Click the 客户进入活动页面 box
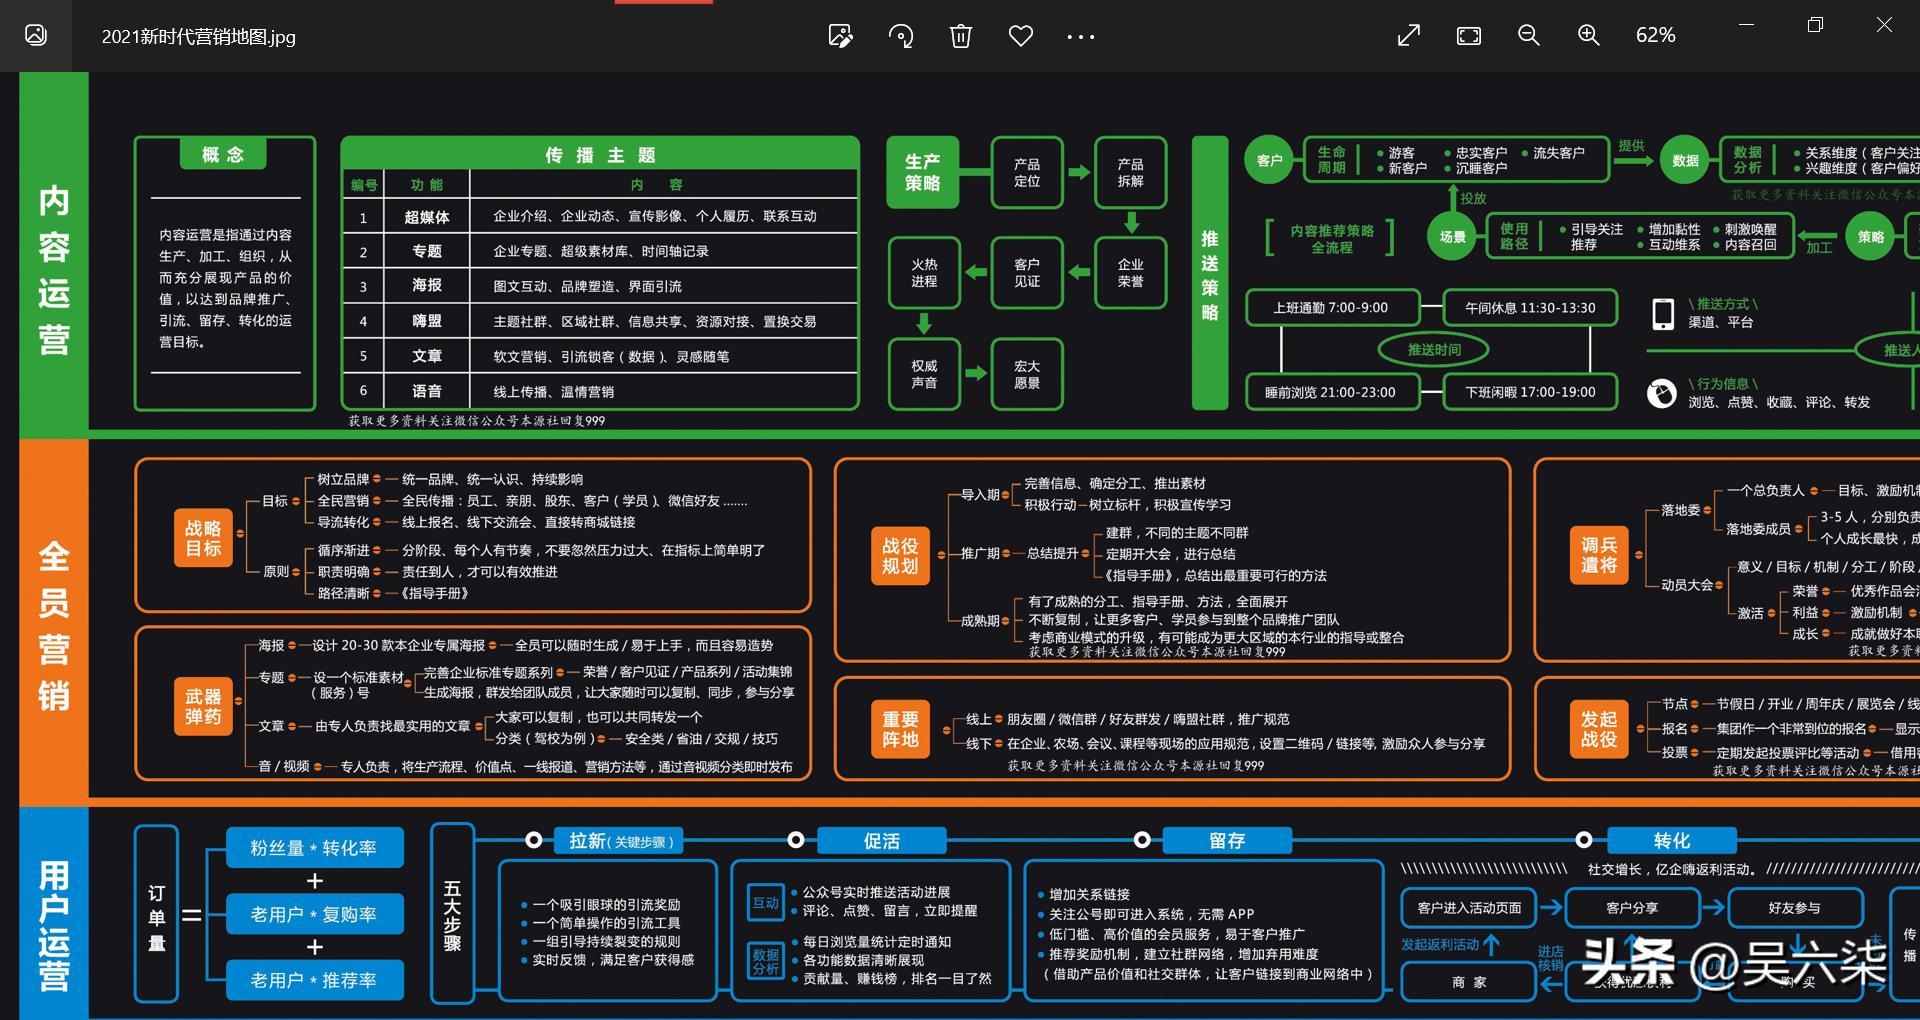 (1469, 908)
